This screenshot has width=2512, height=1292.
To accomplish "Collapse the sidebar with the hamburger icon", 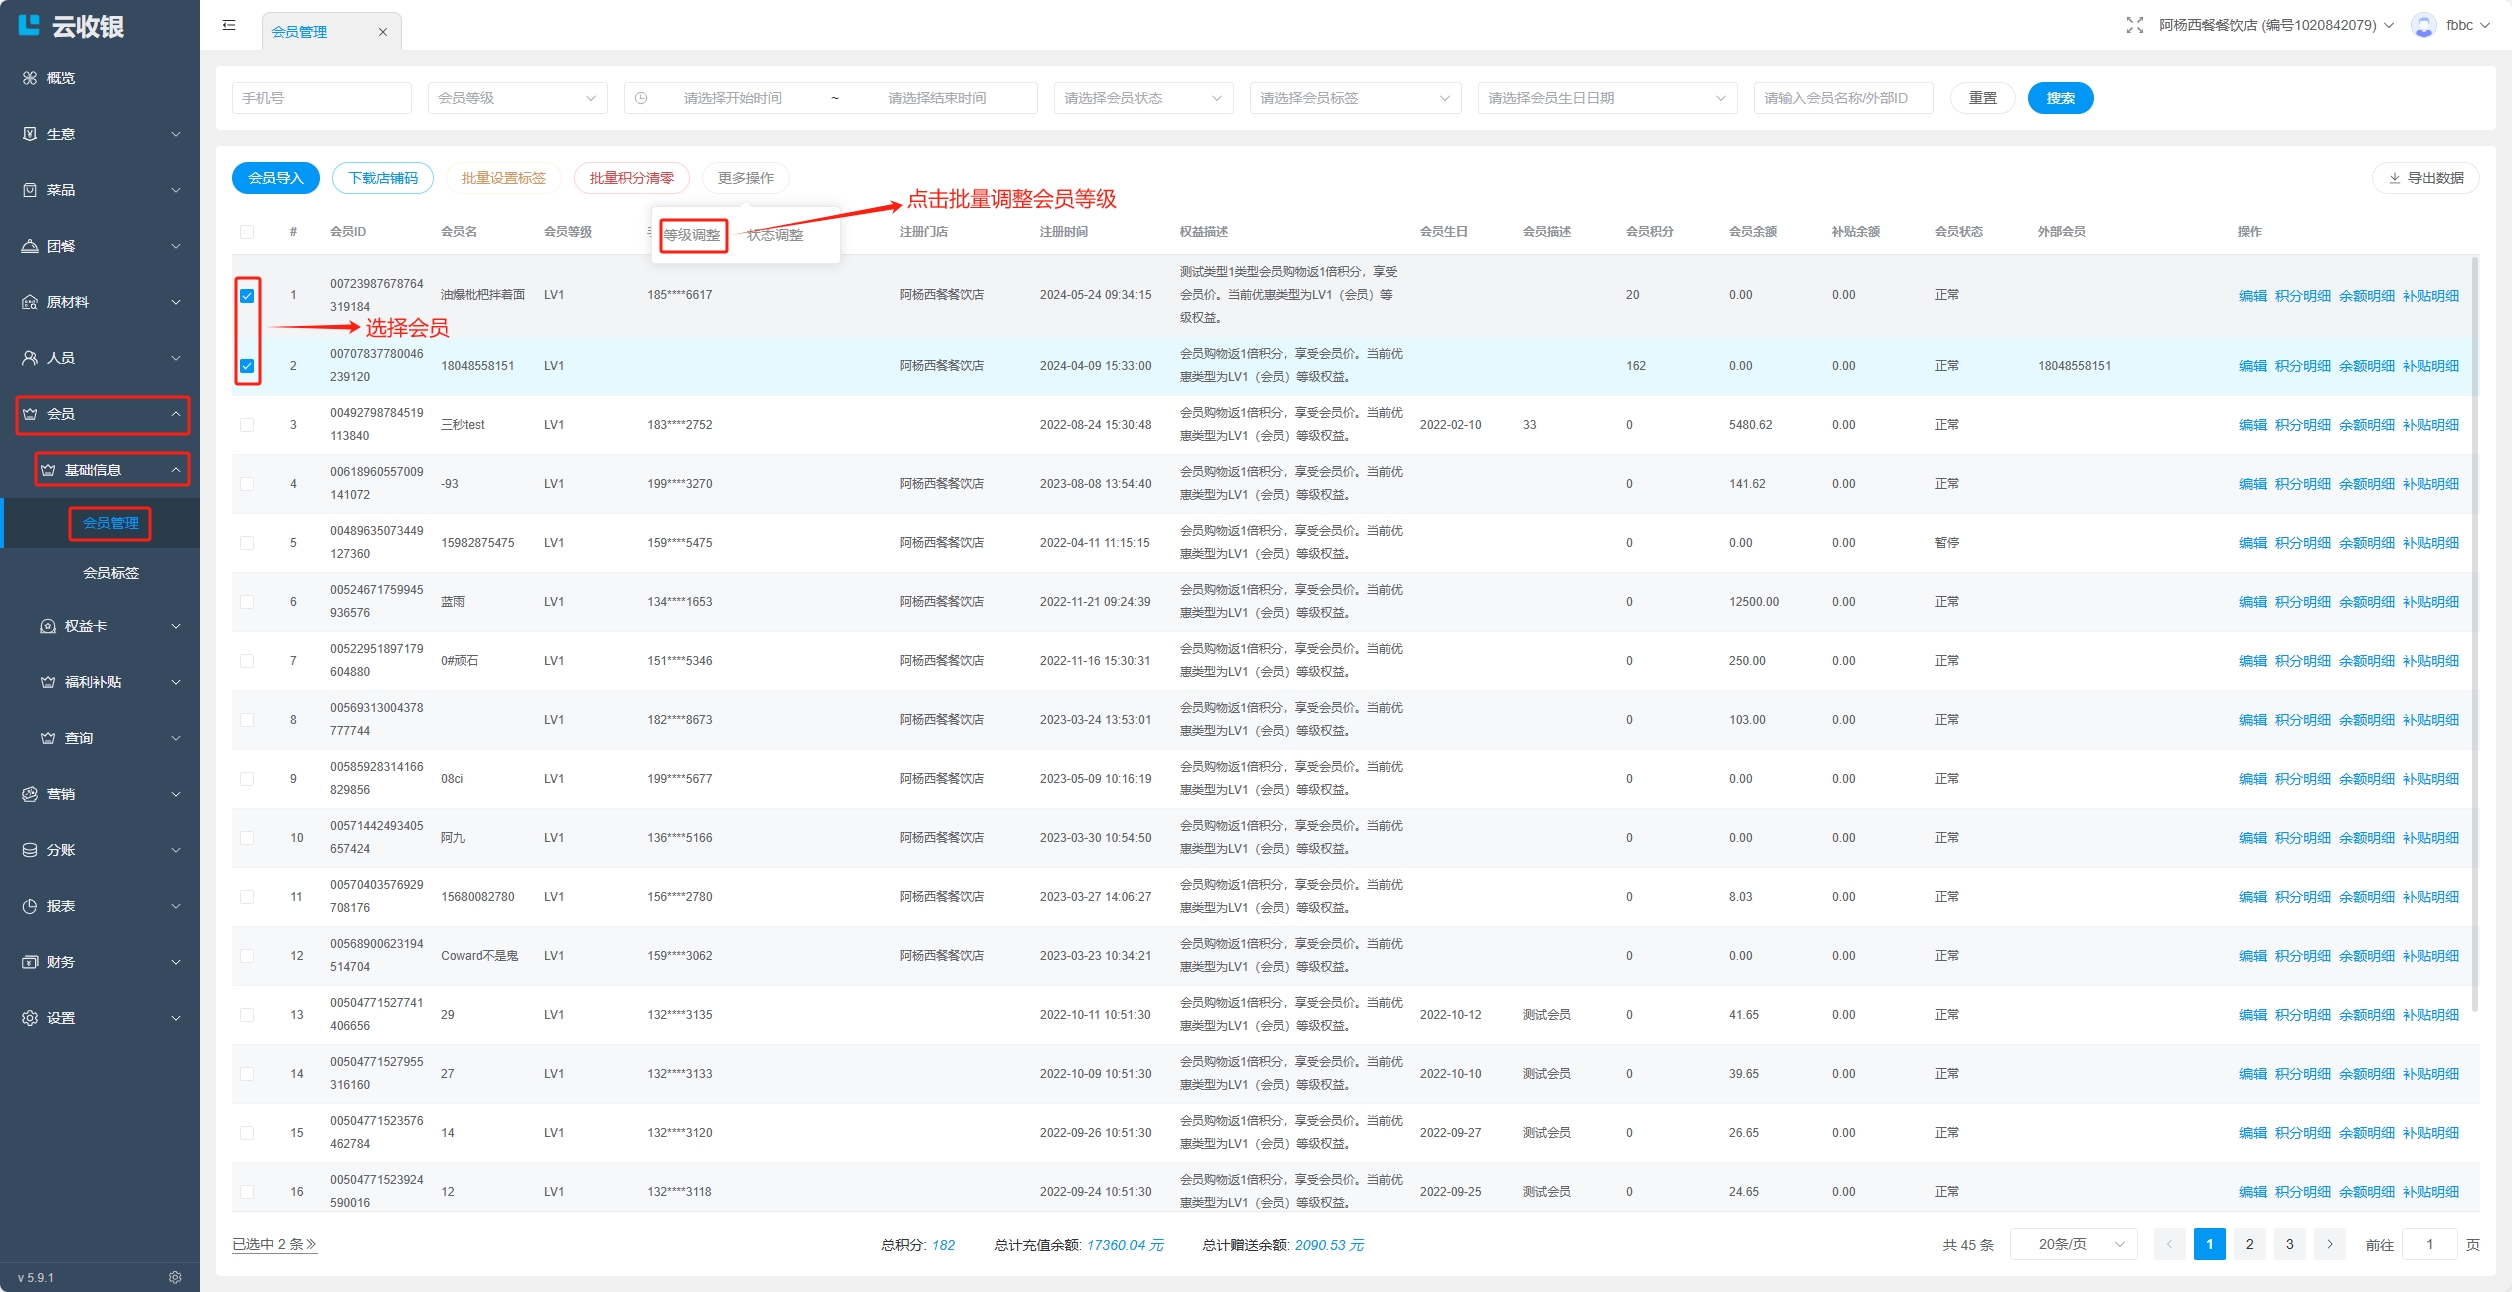I will (229, 26).
